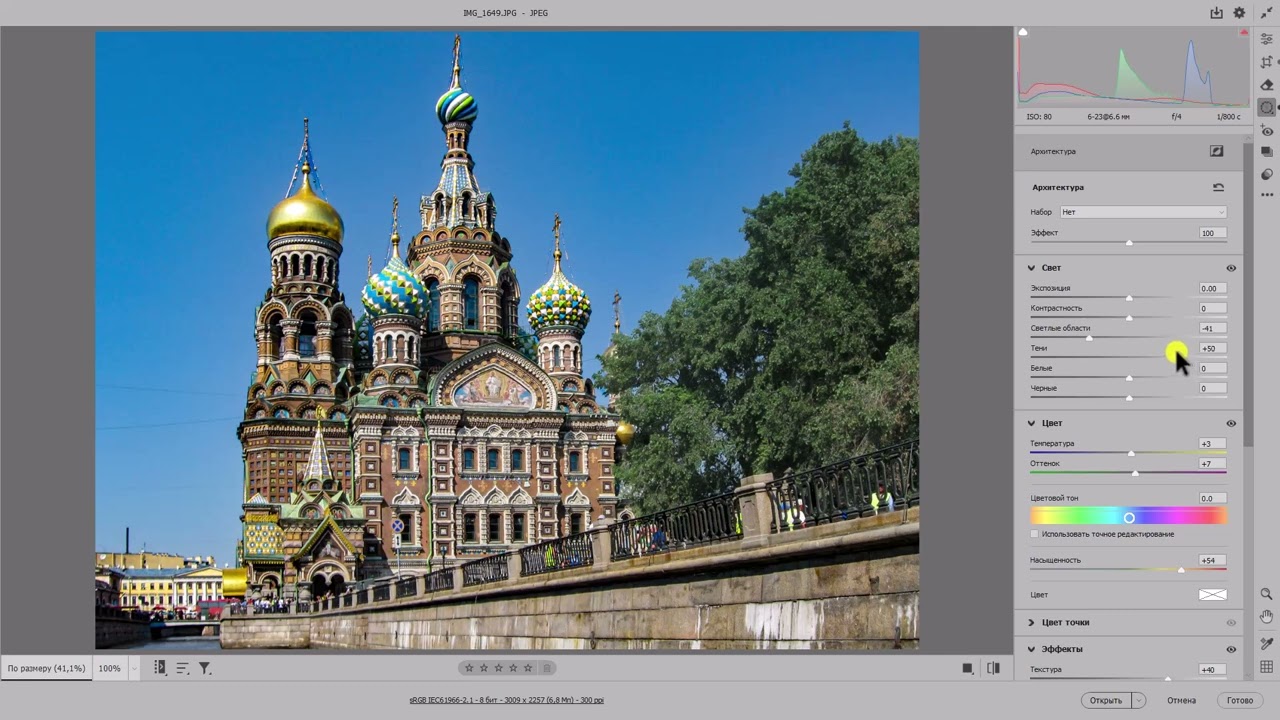This screenshot has width=1280, height=720.
Task: Click the Контрастность value field
Action: click(1212, 308)
